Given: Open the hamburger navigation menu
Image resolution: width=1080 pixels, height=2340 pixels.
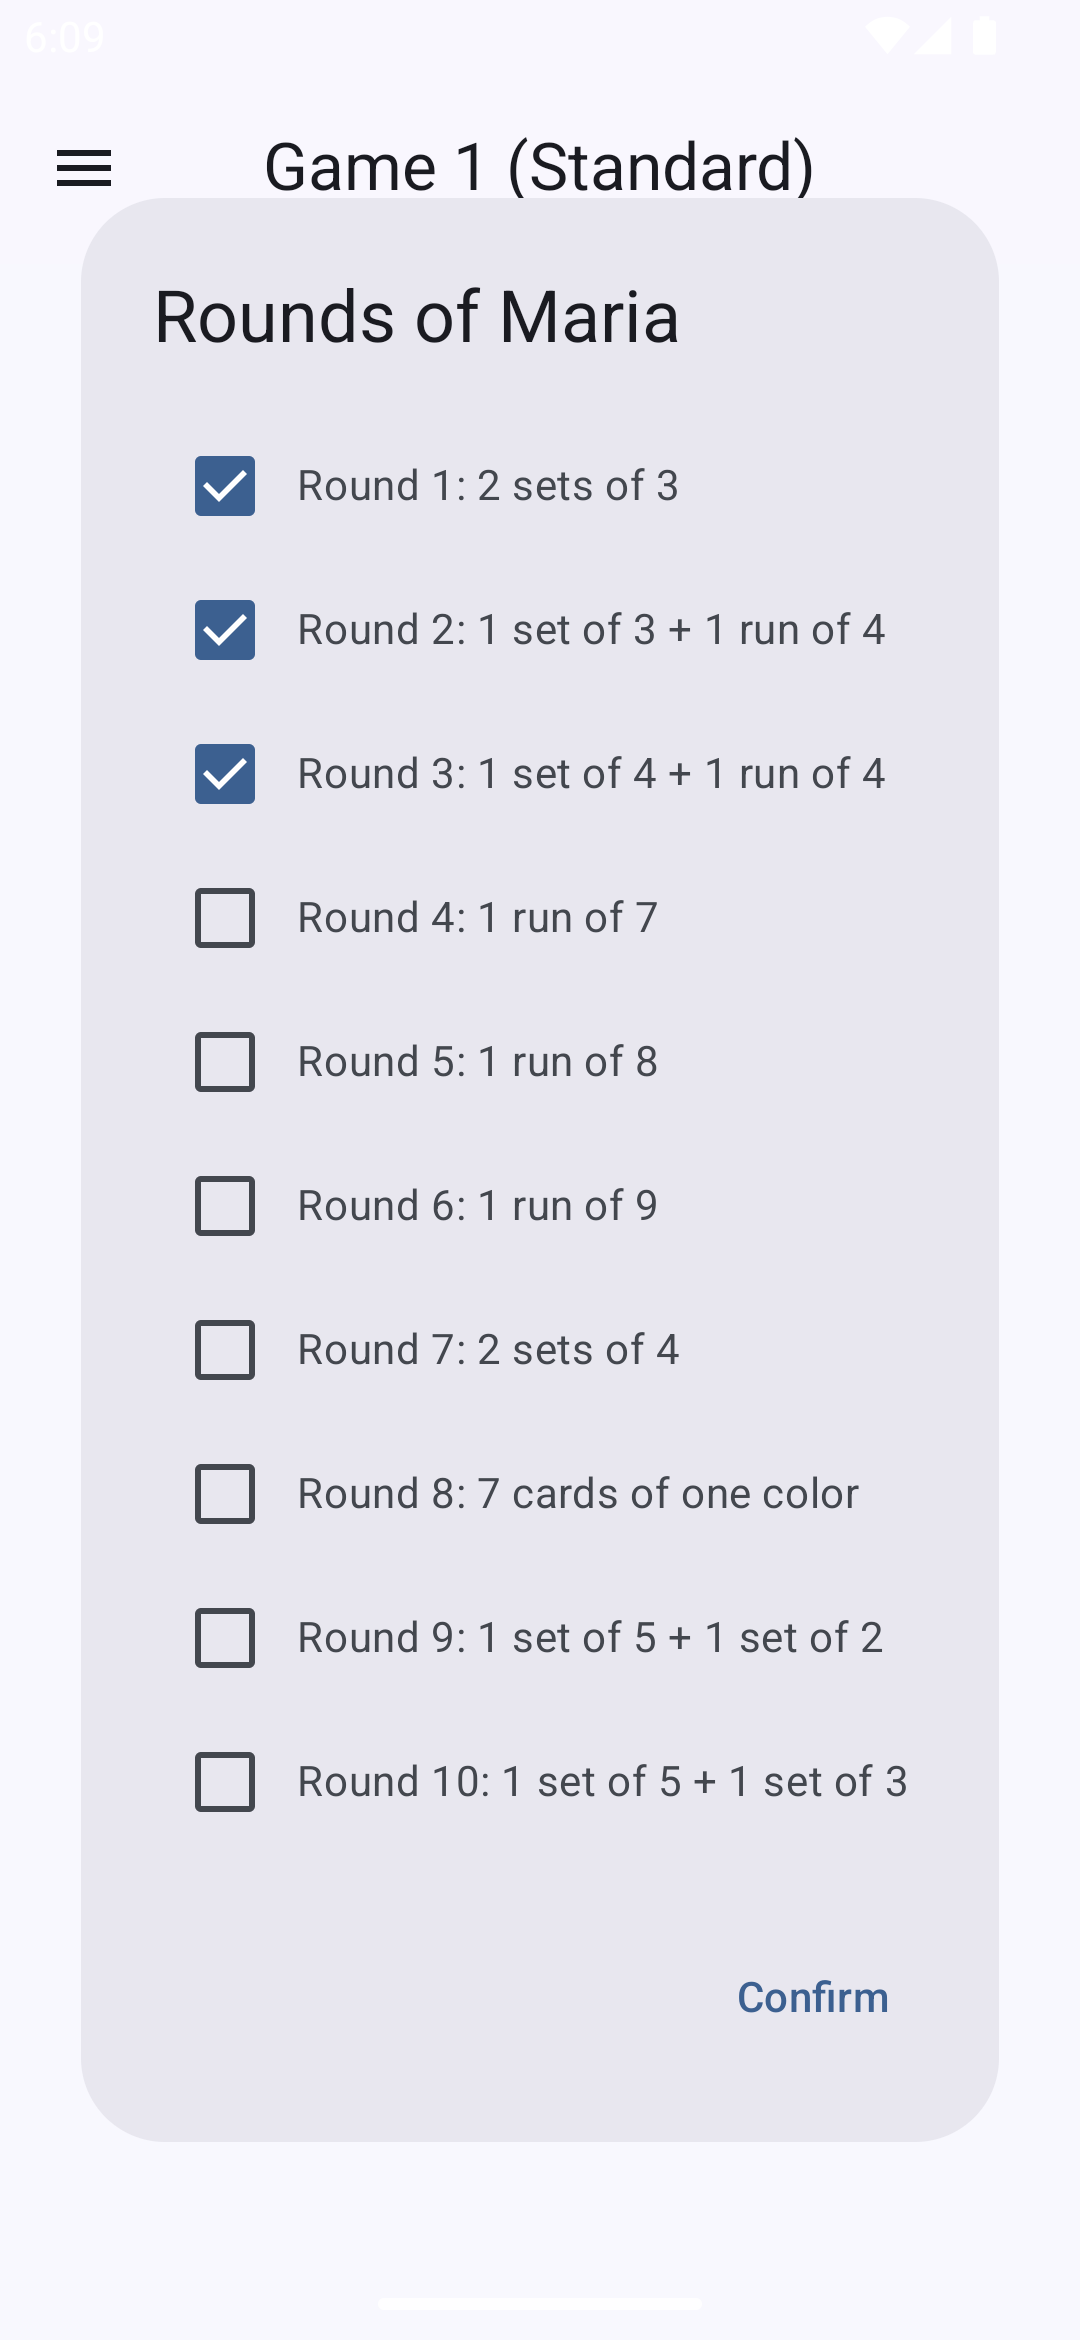Looking at the screenshot, I should tap(84, 168).
